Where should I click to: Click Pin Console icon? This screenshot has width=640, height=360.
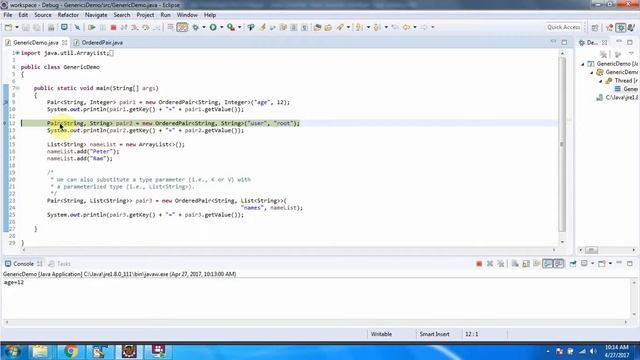pos(573,264)
